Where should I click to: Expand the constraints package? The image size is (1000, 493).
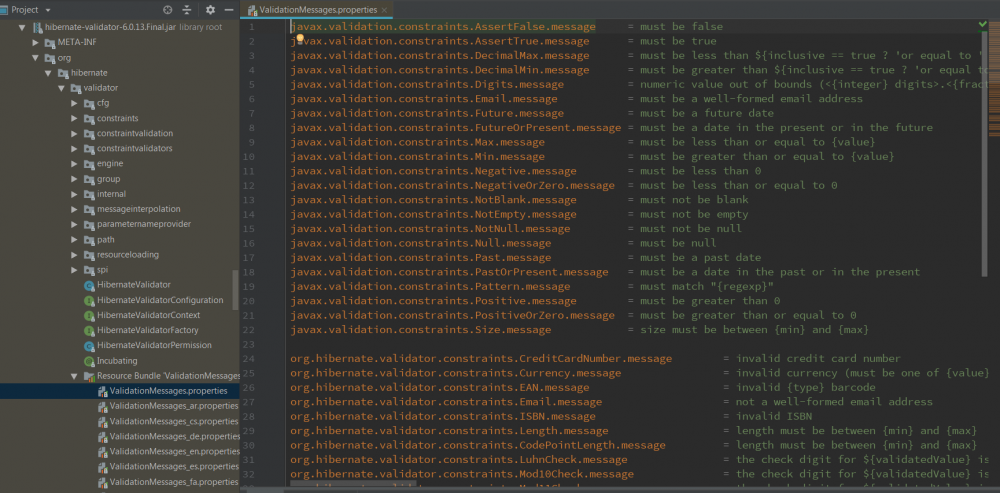[x=74, y=118]
